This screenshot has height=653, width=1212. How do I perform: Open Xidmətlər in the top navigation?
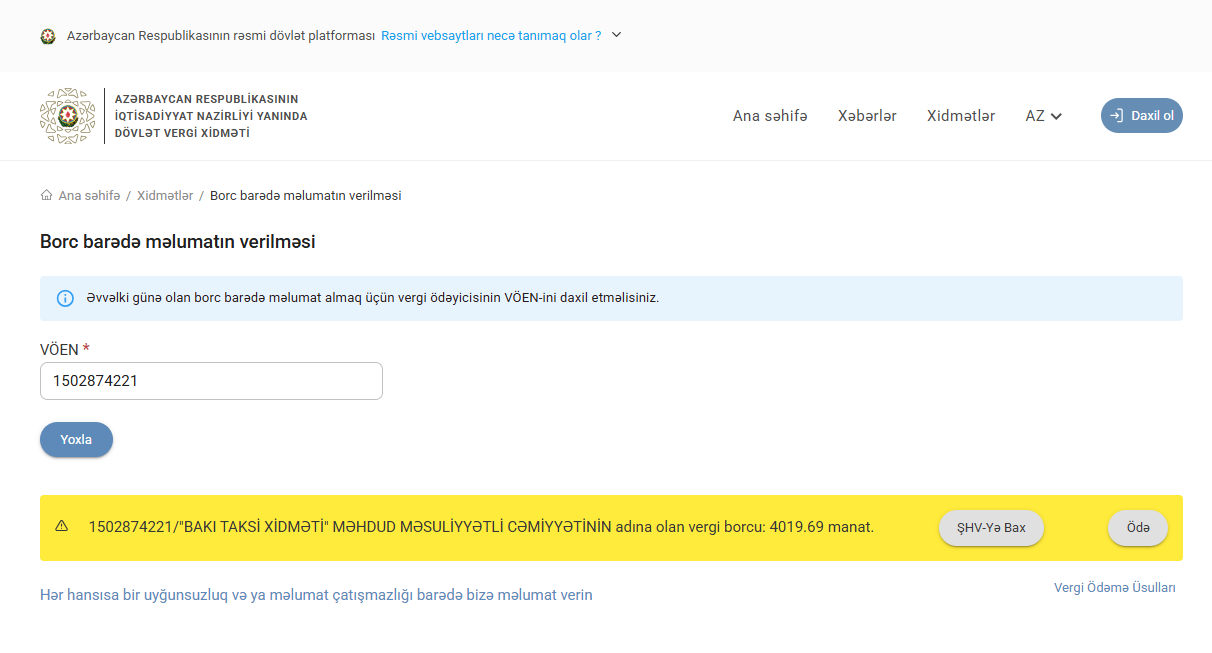click(960, 116)
